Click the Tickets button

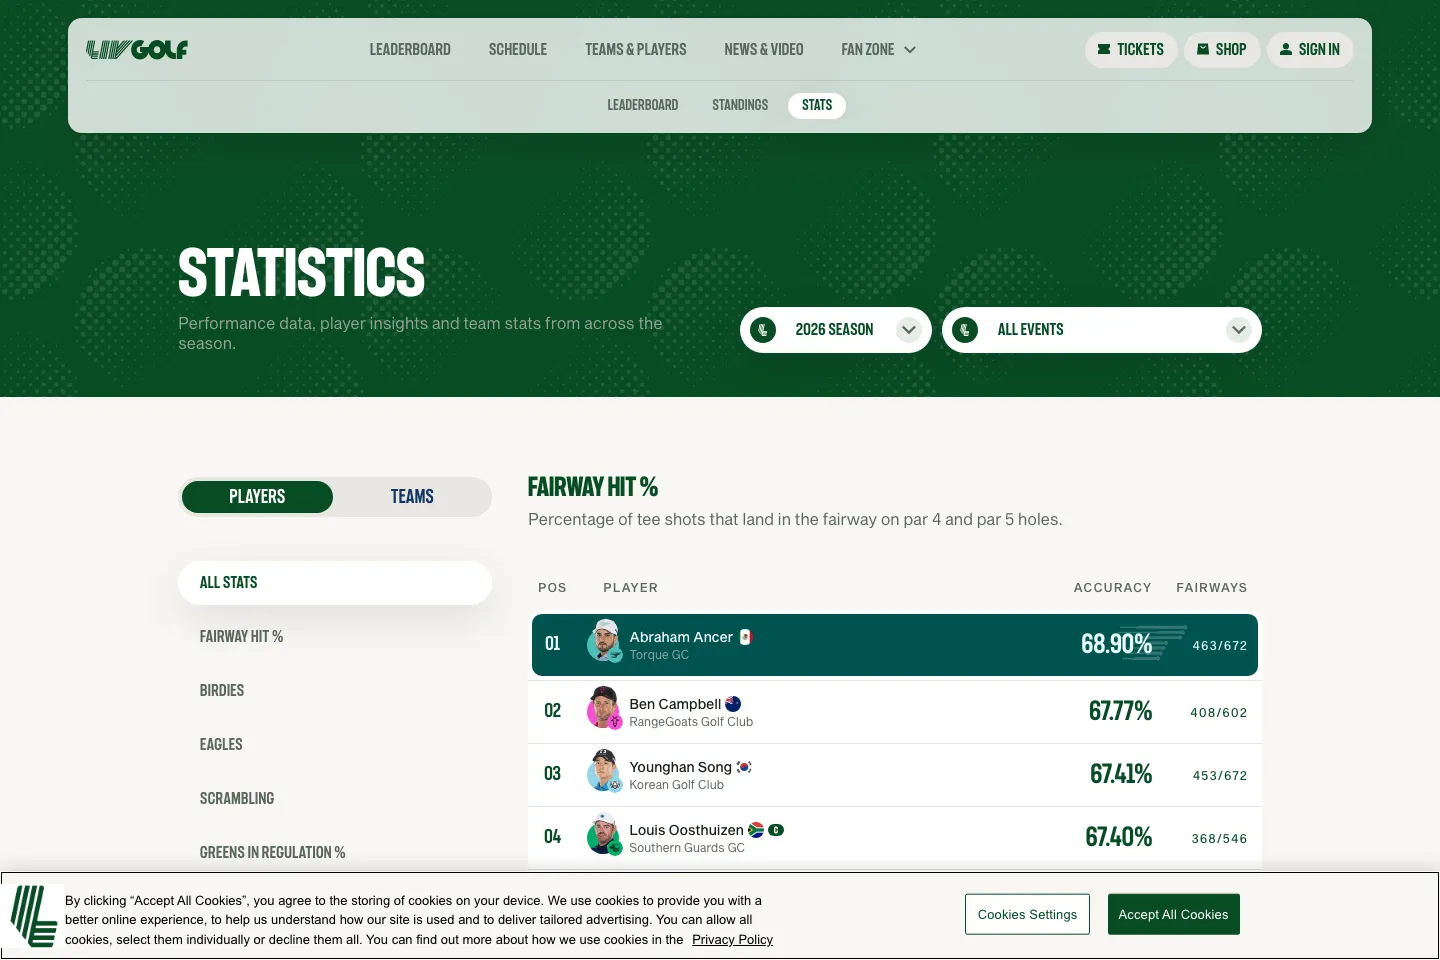point(1131,49)
